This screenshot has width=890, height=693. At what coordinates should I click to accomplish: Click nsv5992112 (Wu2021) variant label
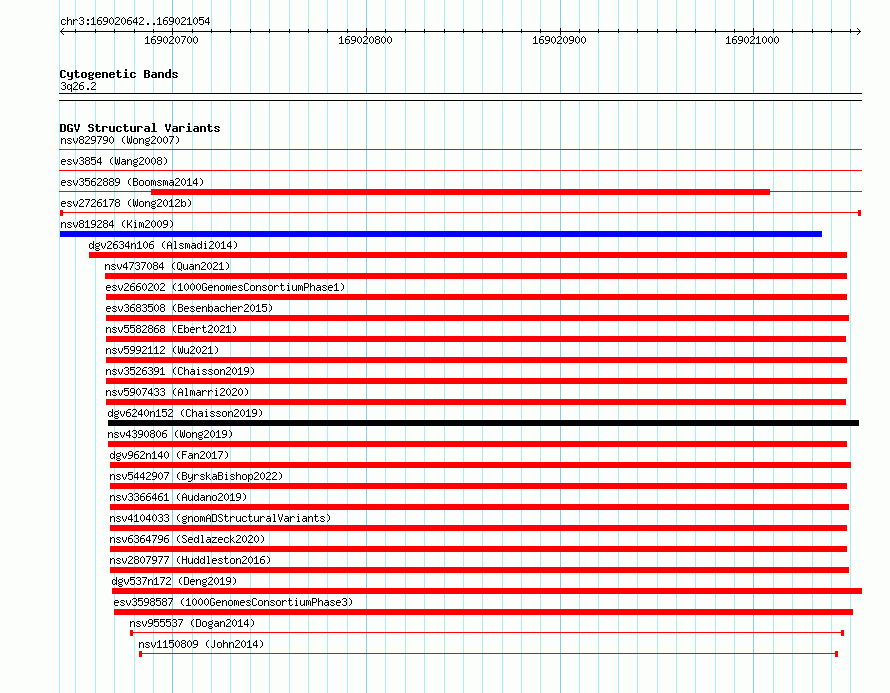coord(162,350)
